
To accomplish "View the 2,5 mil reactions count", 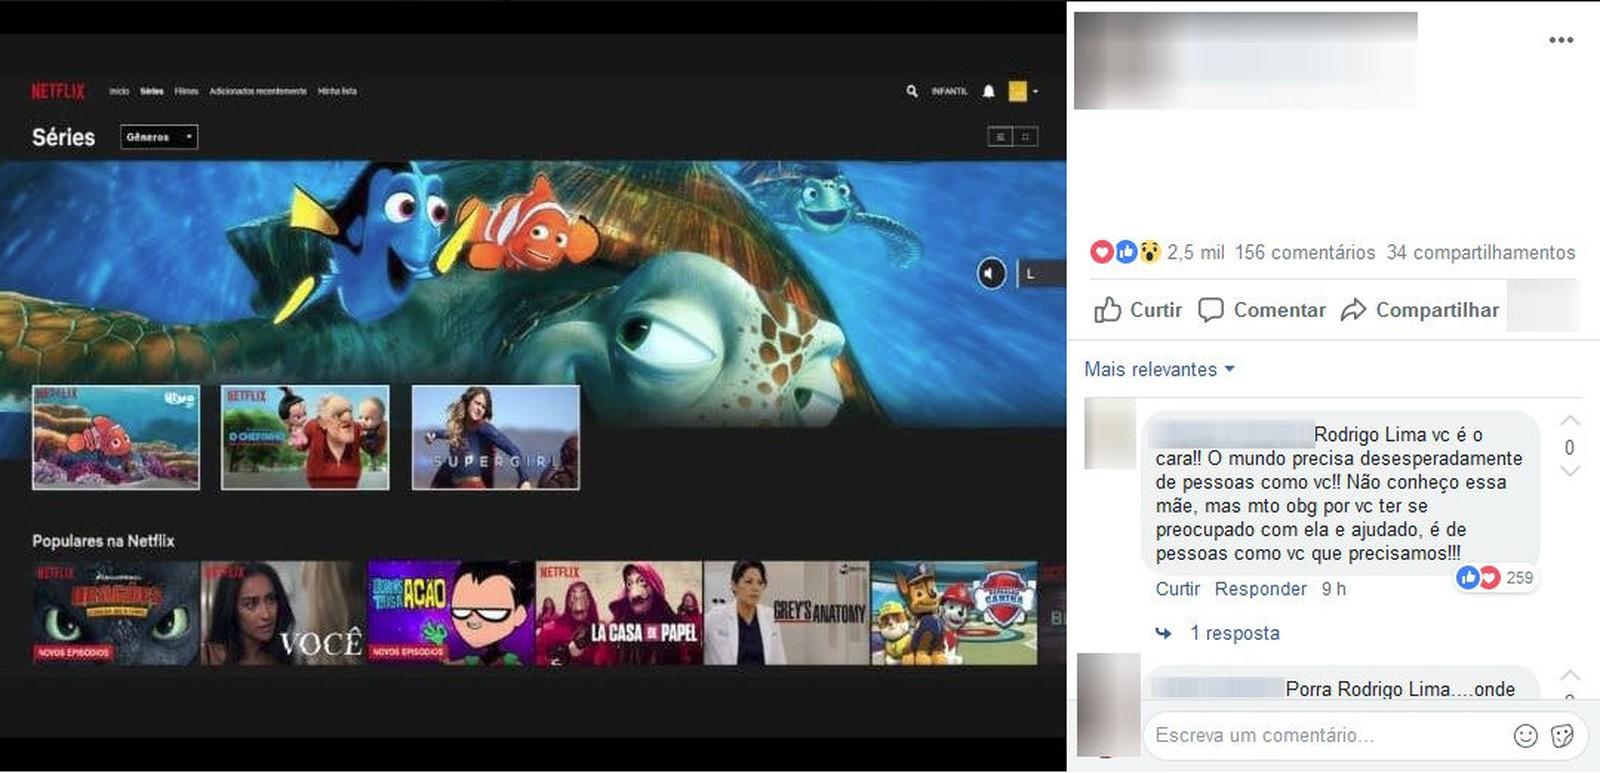I will [1196, 253].
